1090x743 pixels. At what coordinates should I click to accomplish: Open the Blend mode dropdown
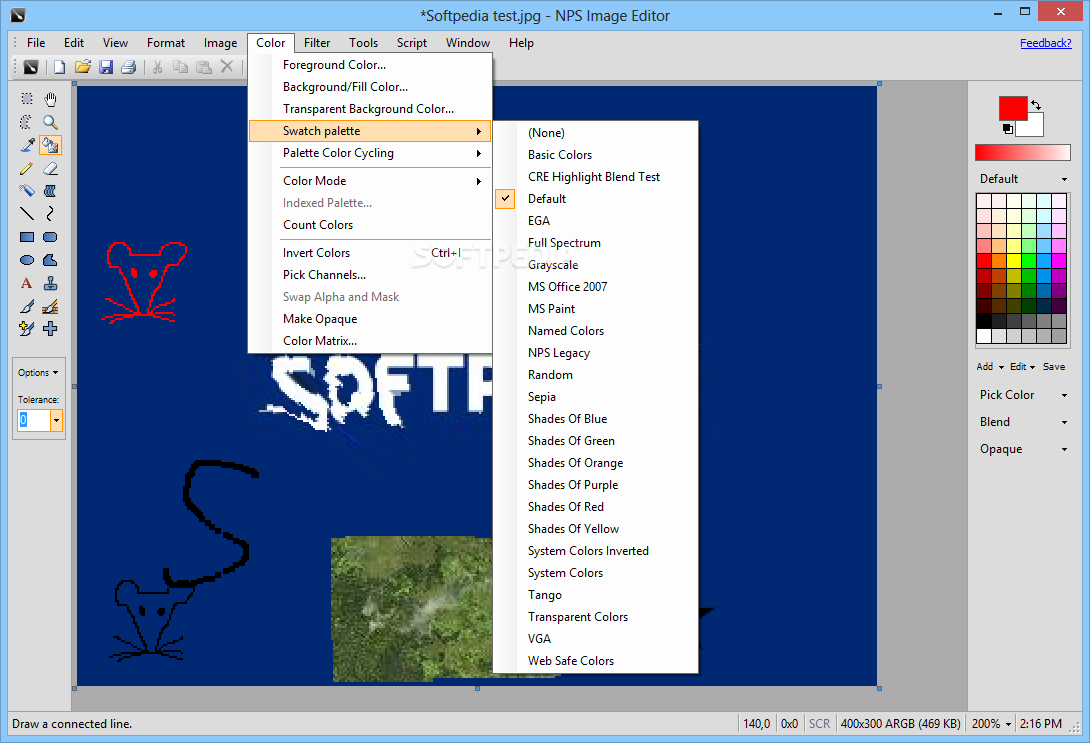1023,422
